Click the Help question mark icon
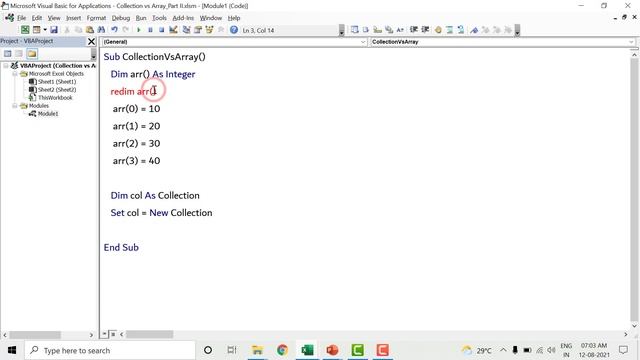 [234, 30]
